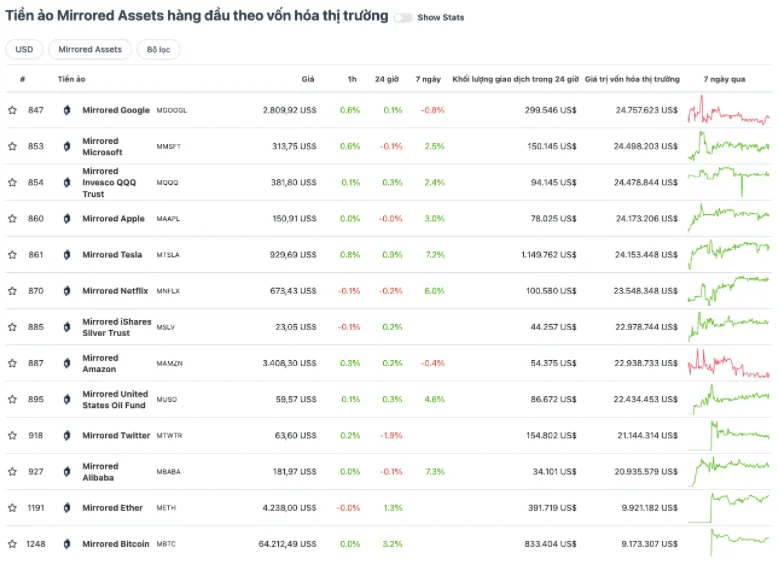Image resolution: width=779 pixels, height=567 pixels.
Task: Sort by the Tiền ảo column header
Action: (x=72, y=79)
